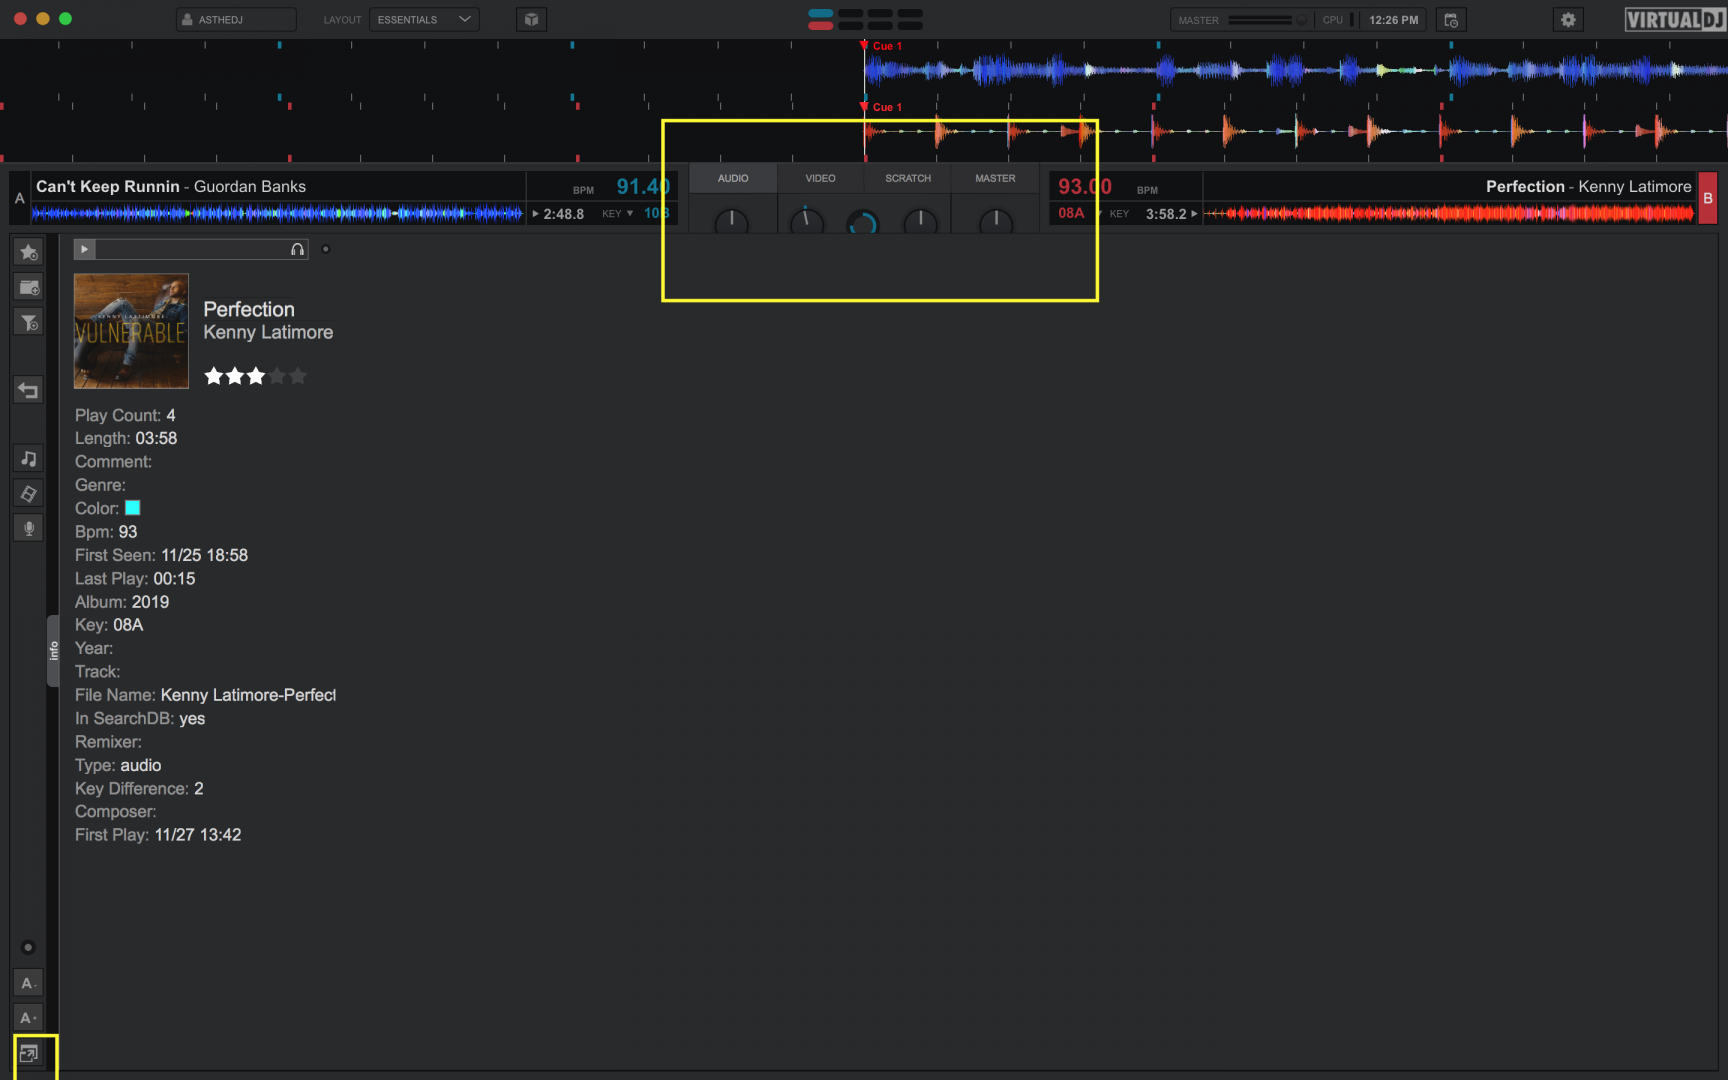Select the deck A letter label
1728x1080 pixels.
click(19, 198)
